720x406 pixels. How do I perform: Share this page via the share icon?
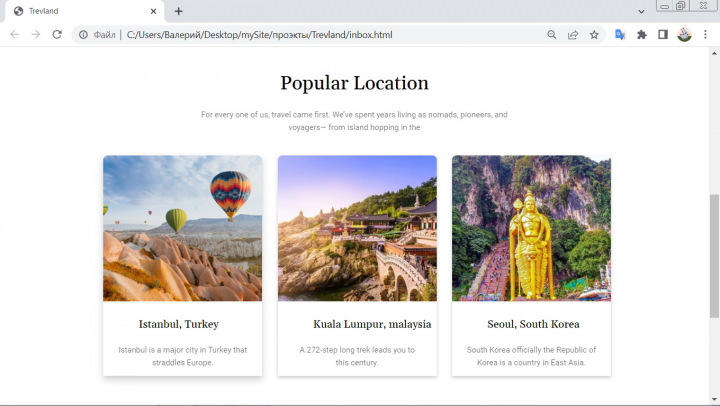[573, 34]
